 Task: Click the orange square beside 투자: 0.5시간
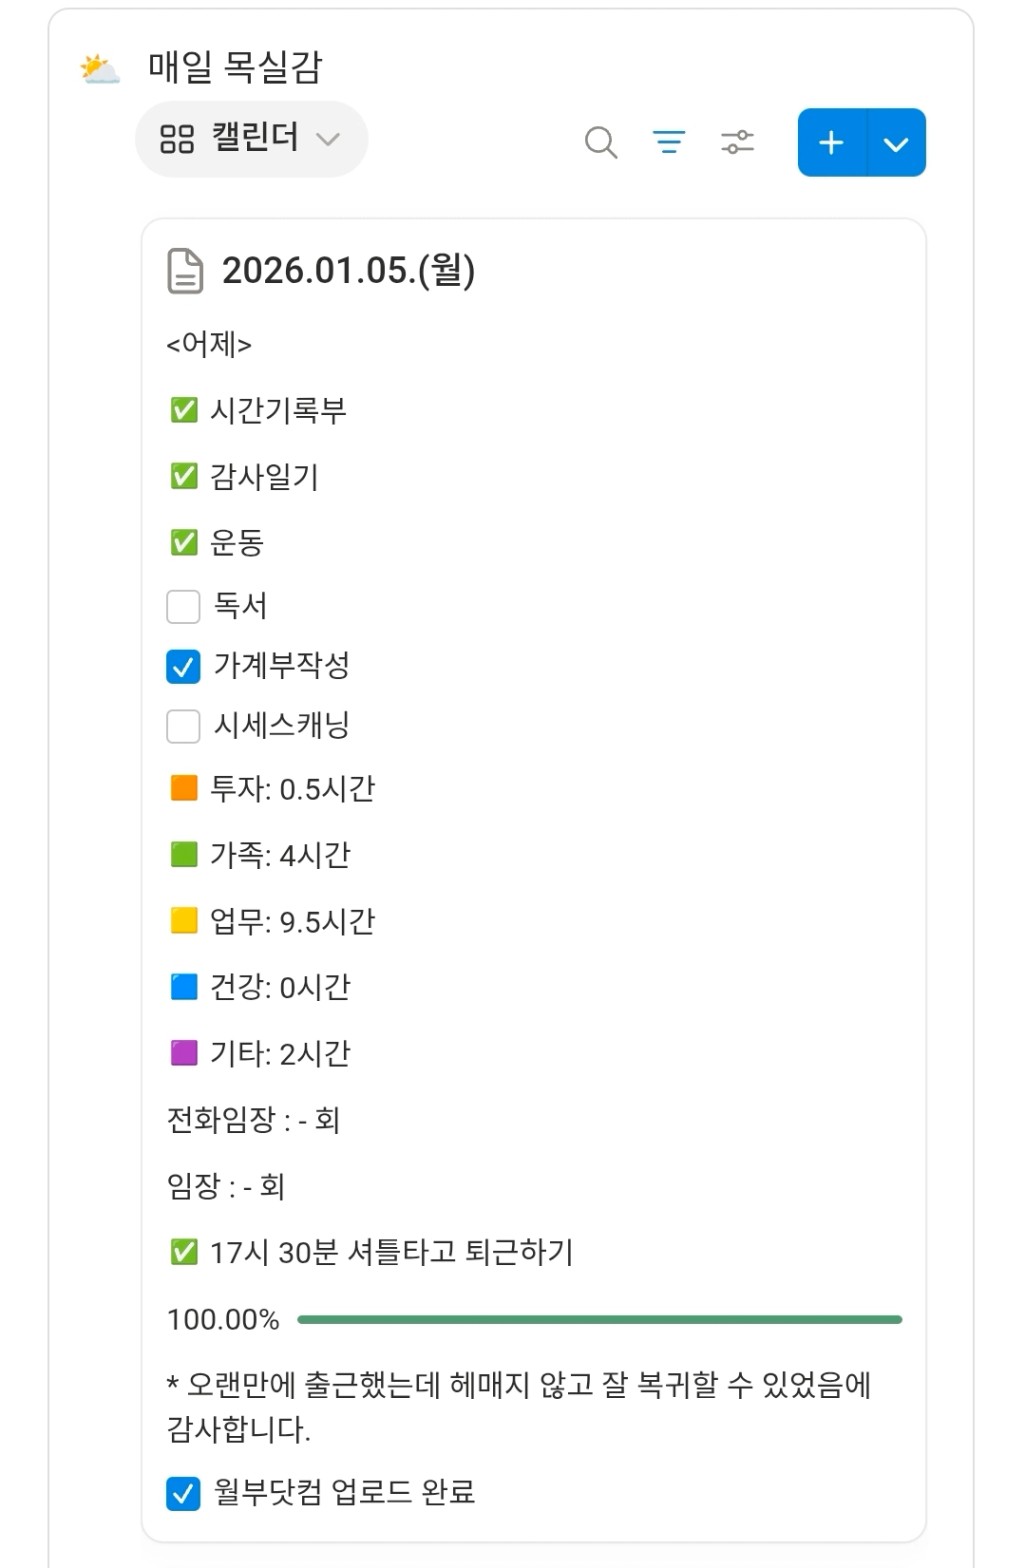184,789
